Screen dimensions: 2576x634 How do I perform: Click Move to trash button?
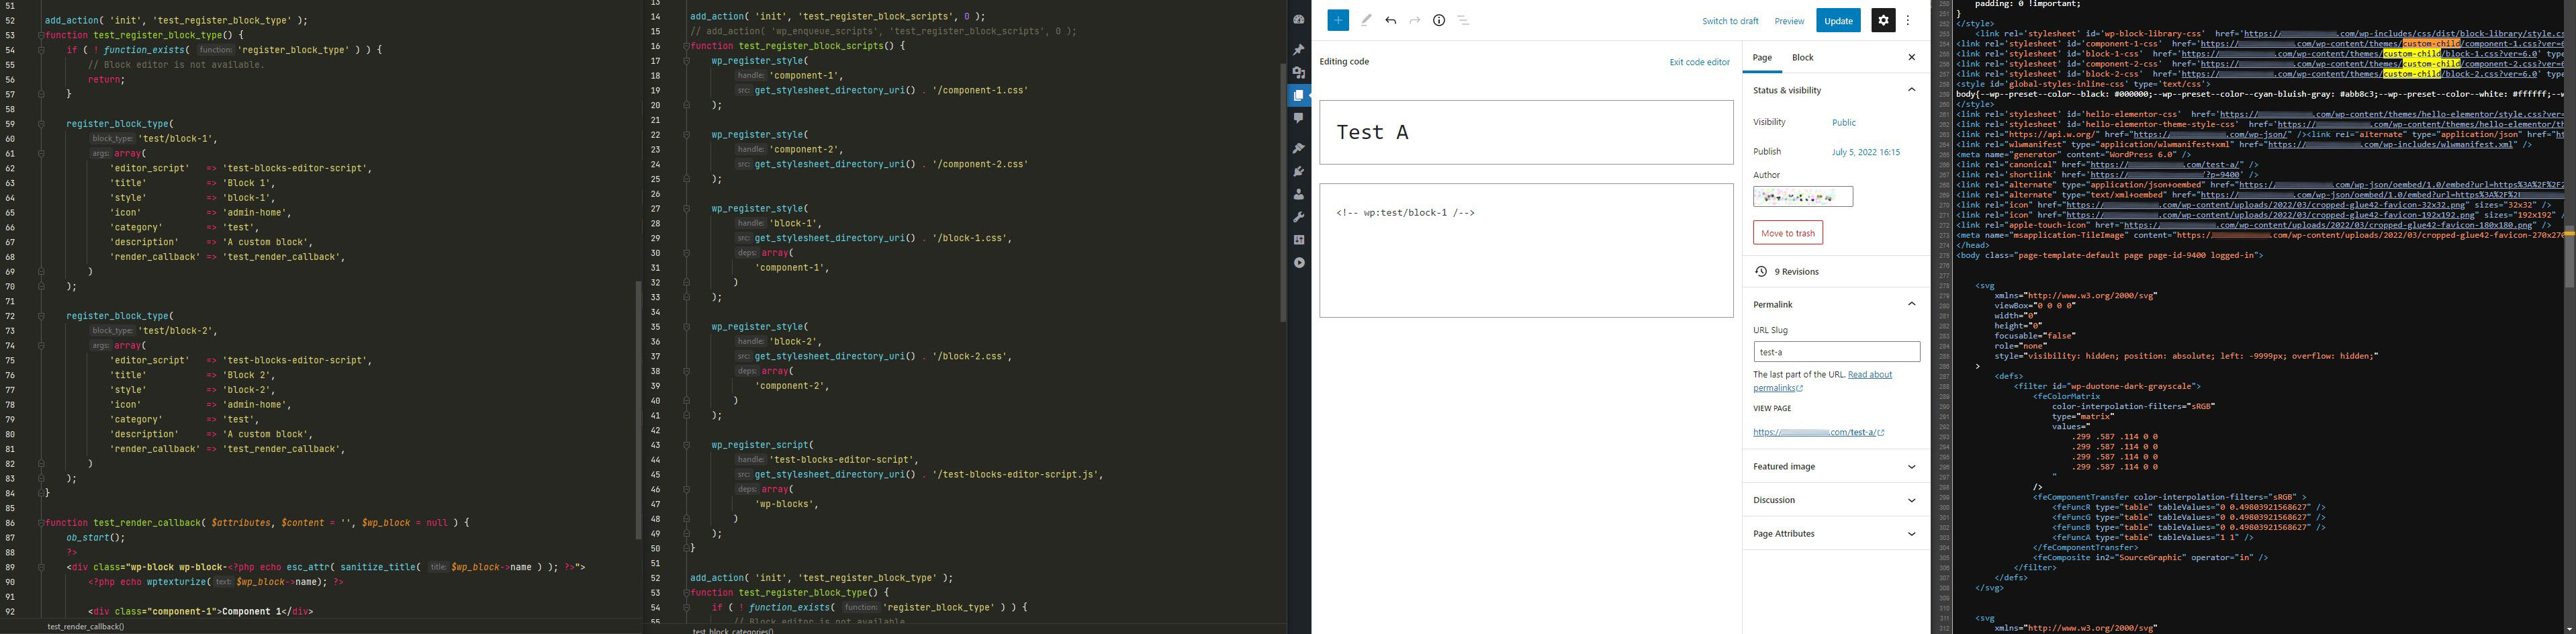[1788, 233]
